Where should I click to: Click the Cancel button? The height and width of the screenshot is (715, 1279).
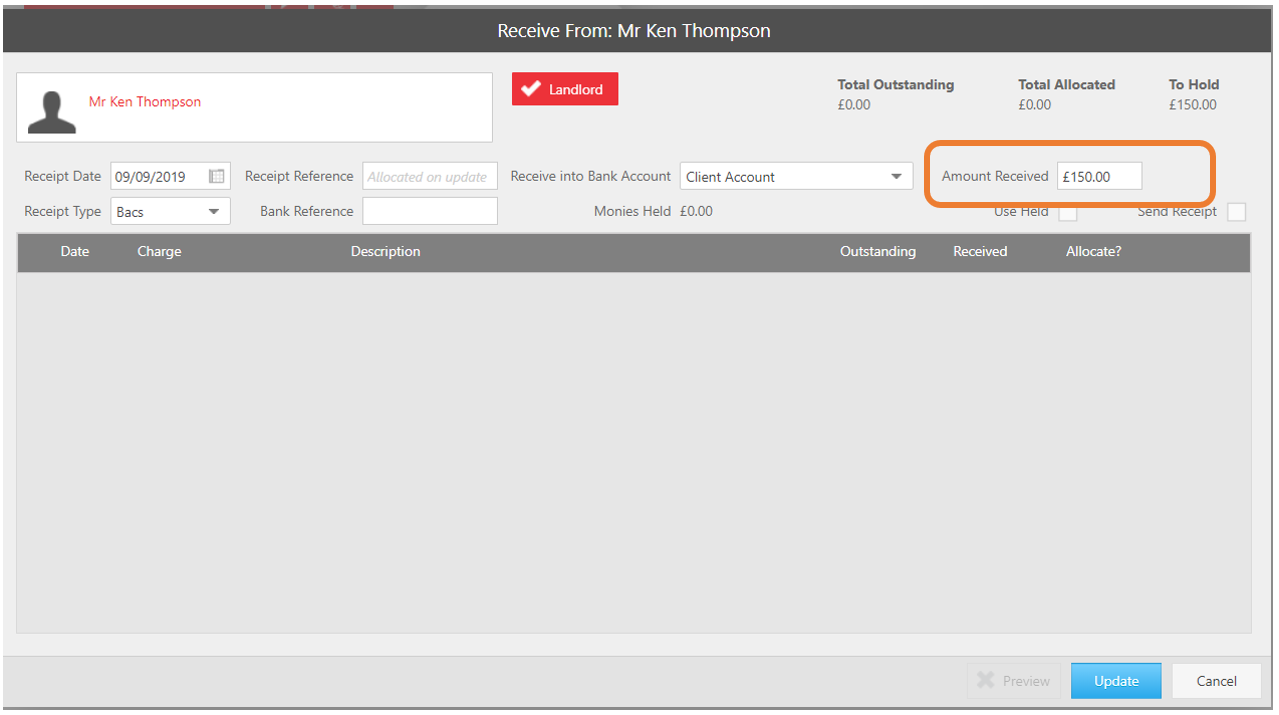(1217, 681)
